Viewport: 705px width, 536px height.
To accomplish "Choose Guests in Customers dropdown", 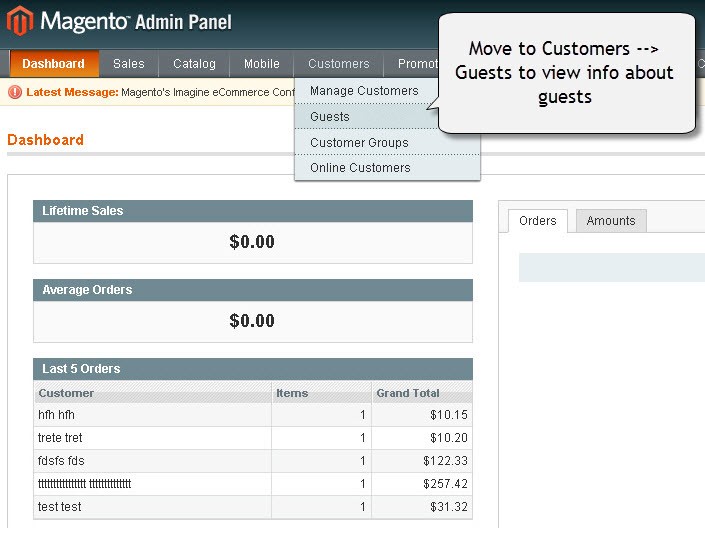I will coord(366,116).
